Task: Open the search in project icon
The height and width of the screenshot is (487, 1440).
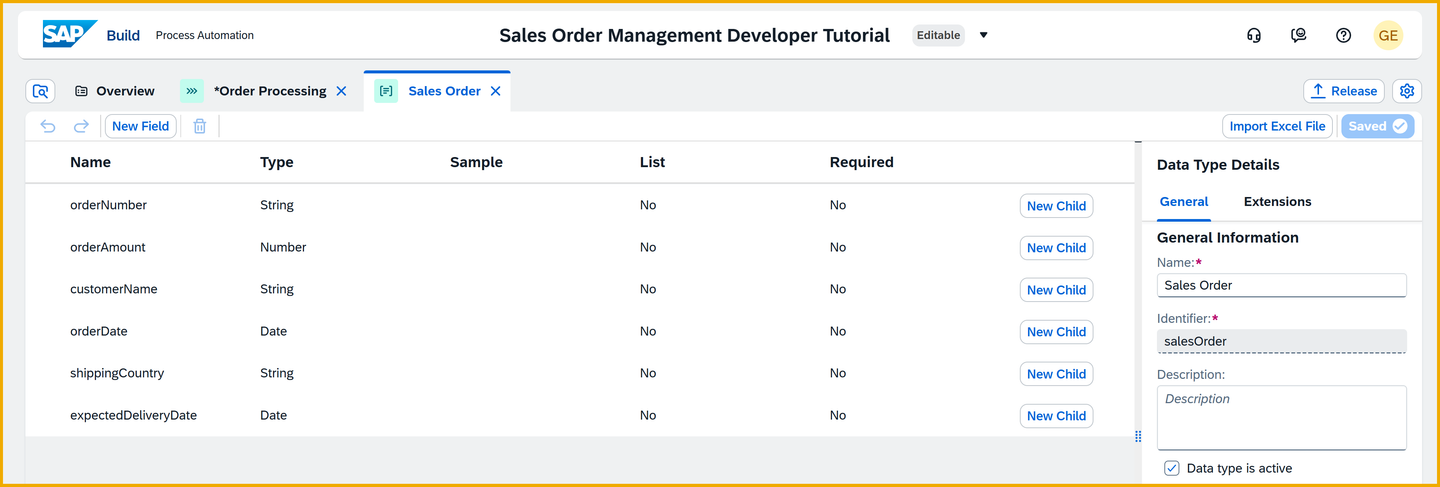Action: coord(40,91)
